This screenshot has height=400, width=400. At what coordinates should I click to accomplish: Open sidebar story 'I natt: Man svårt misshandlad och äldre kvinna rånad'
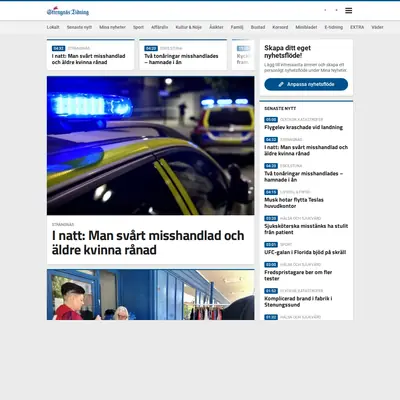click(306, 150)
